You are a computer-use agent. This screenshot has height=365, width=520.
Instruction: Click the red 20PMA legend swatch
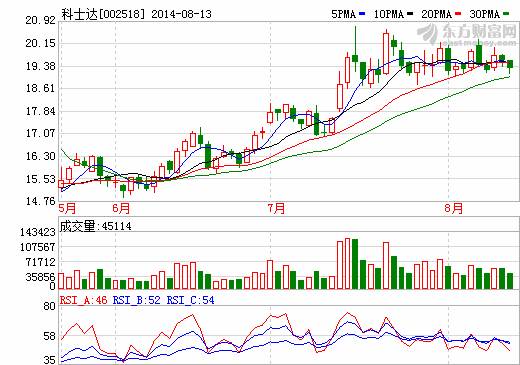tap(458, 14)
